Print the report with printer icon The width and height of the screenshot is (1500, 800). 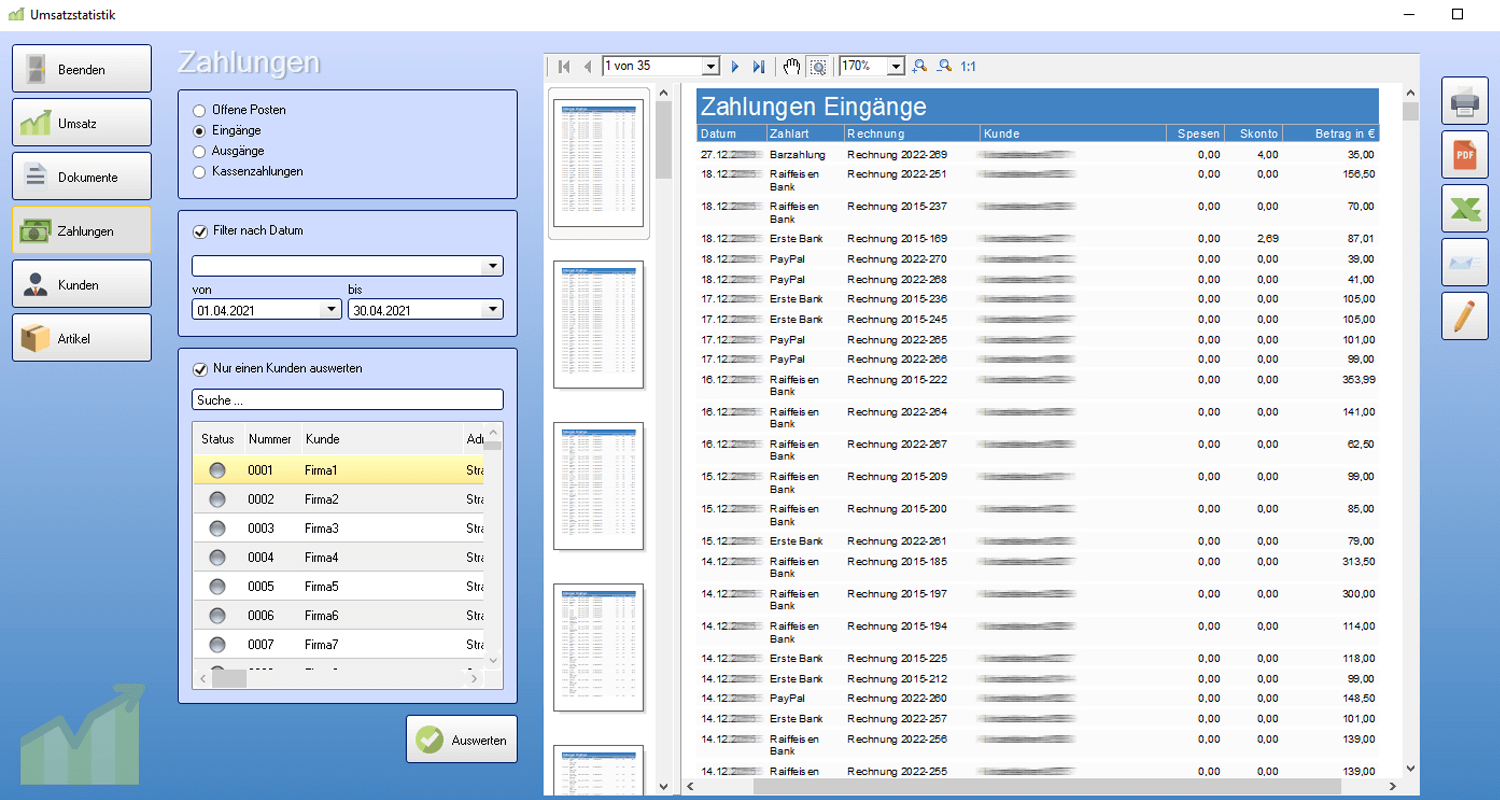[x=1464, y=100]
